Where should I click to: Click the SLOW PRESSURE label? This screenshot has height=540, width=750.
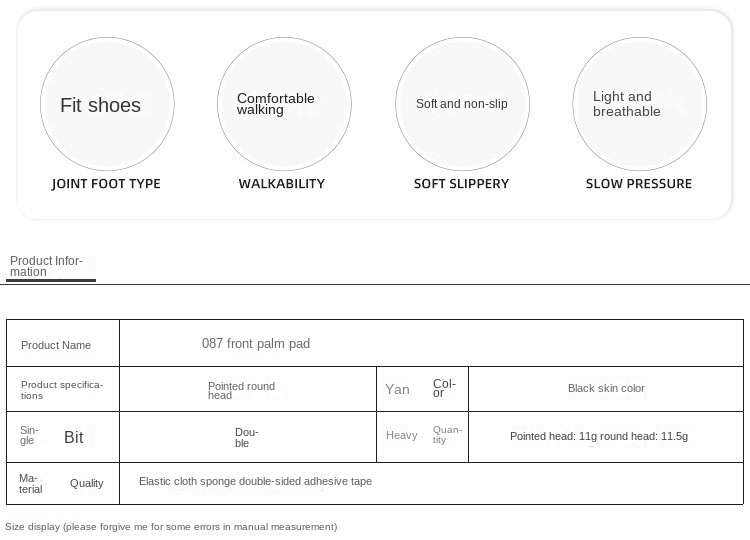click(x=639, y=184)
